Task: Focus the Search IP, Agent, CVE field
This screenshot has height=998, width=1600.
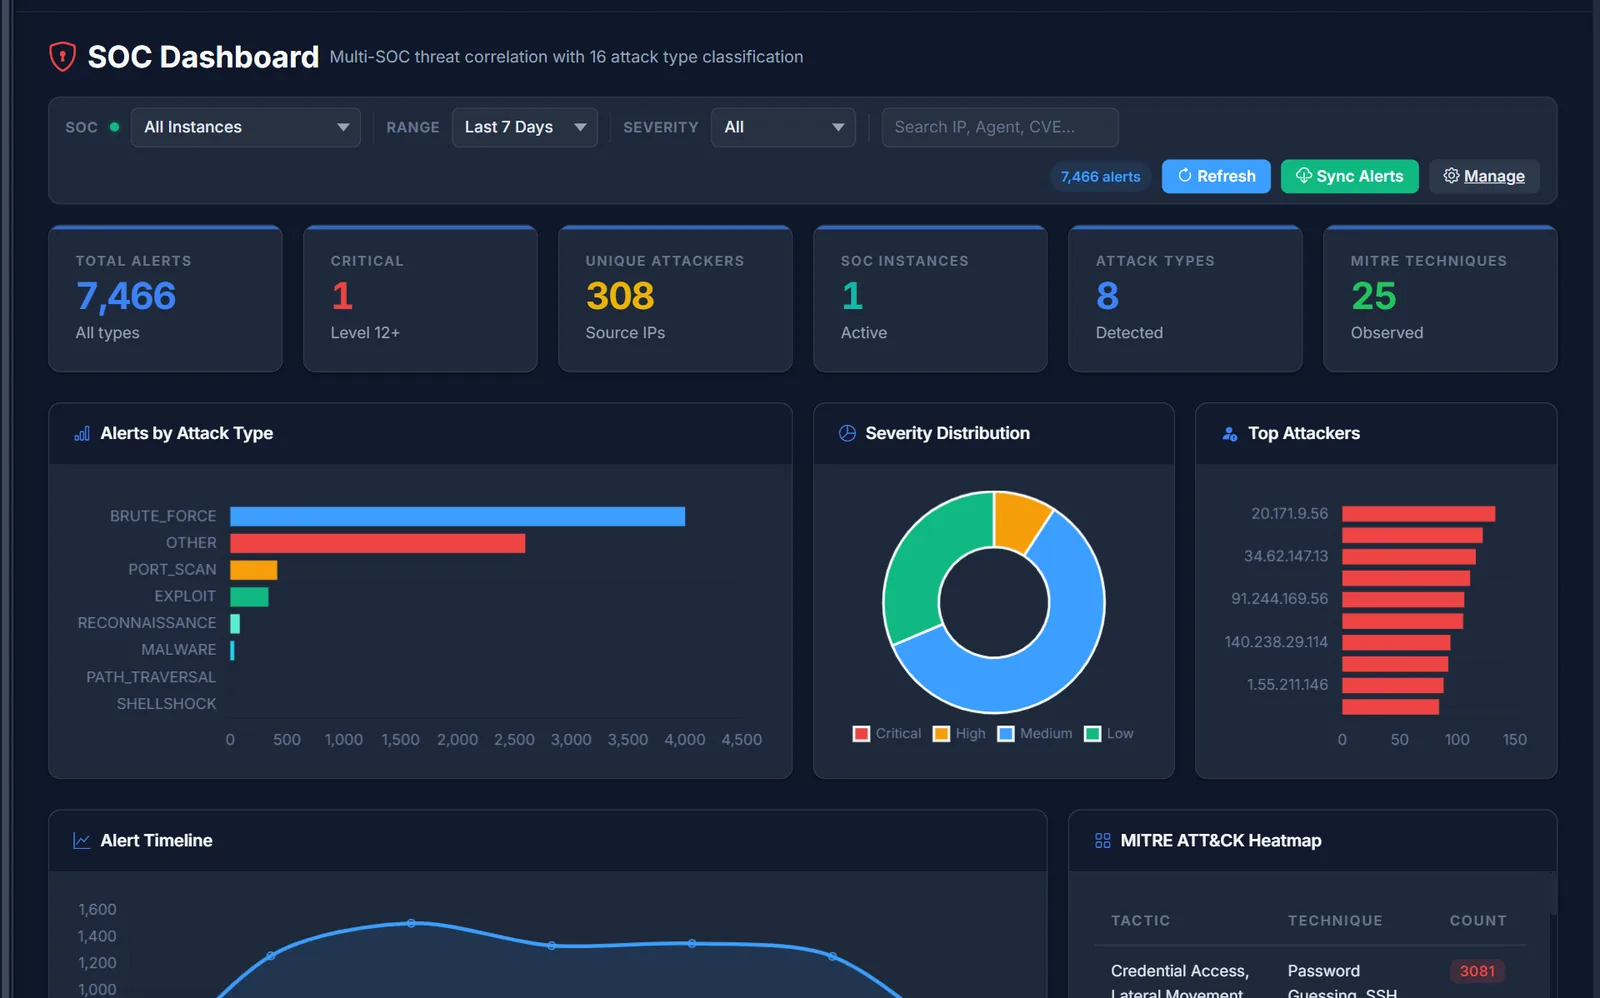Action: pos(1000,127)
